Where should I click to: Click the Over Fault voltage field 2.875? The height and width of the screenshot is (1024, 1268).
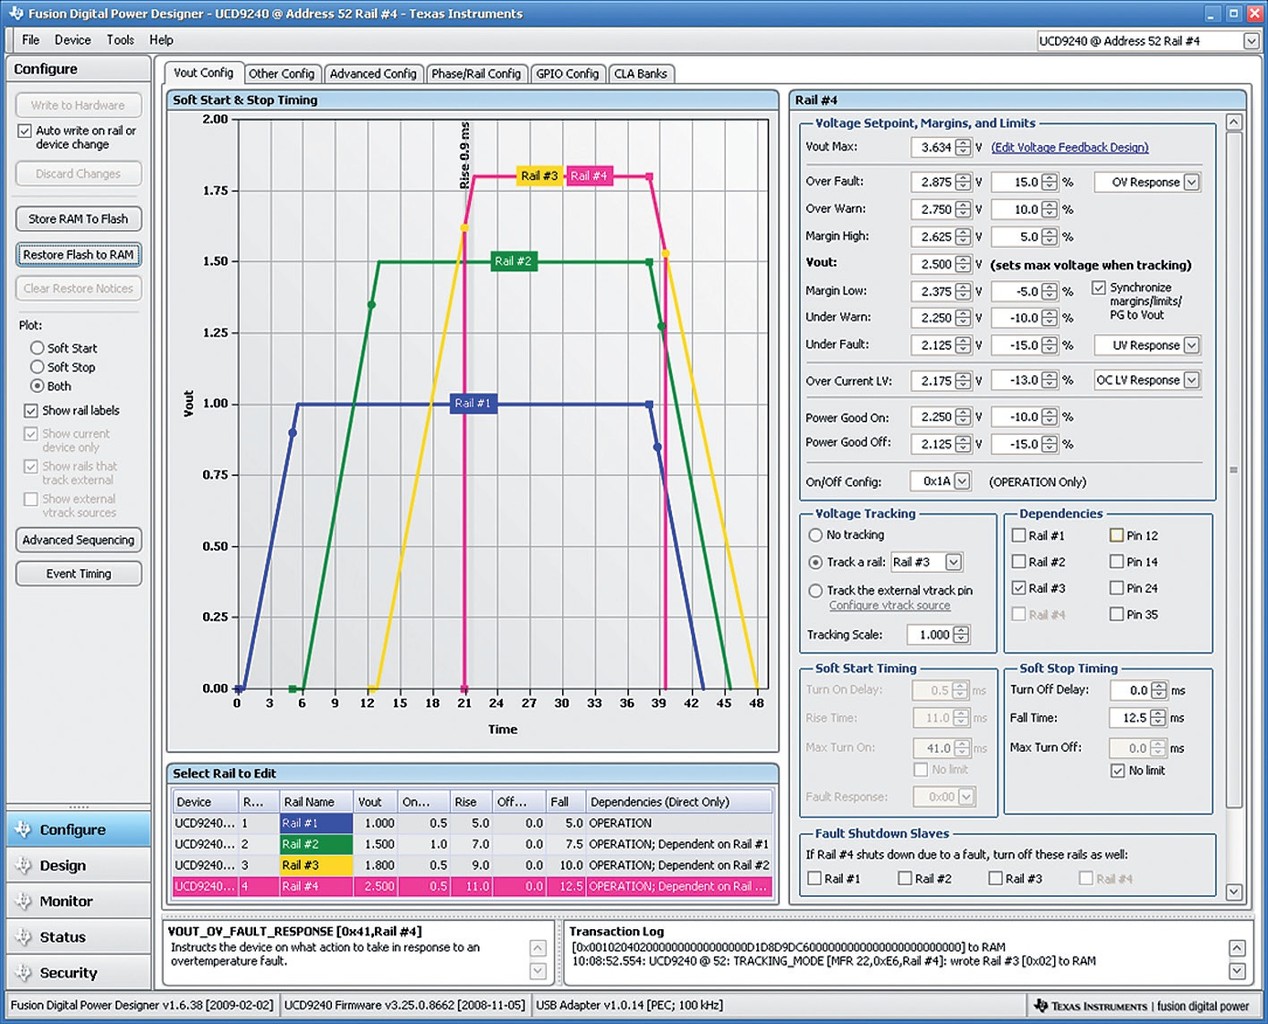tap(932, 182)
